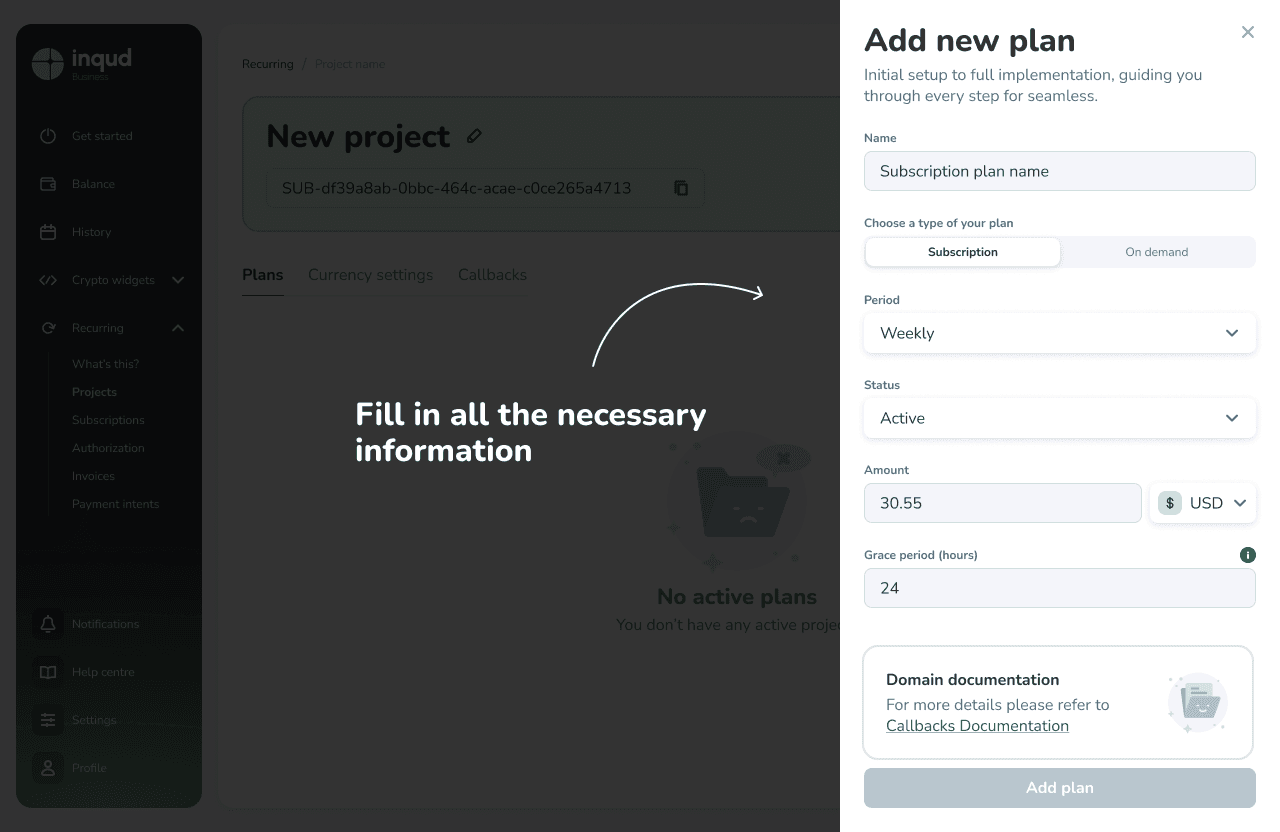This screenshot has width=1280, height=832.
Task: Open the USD currency selector
Action: 1203,503
